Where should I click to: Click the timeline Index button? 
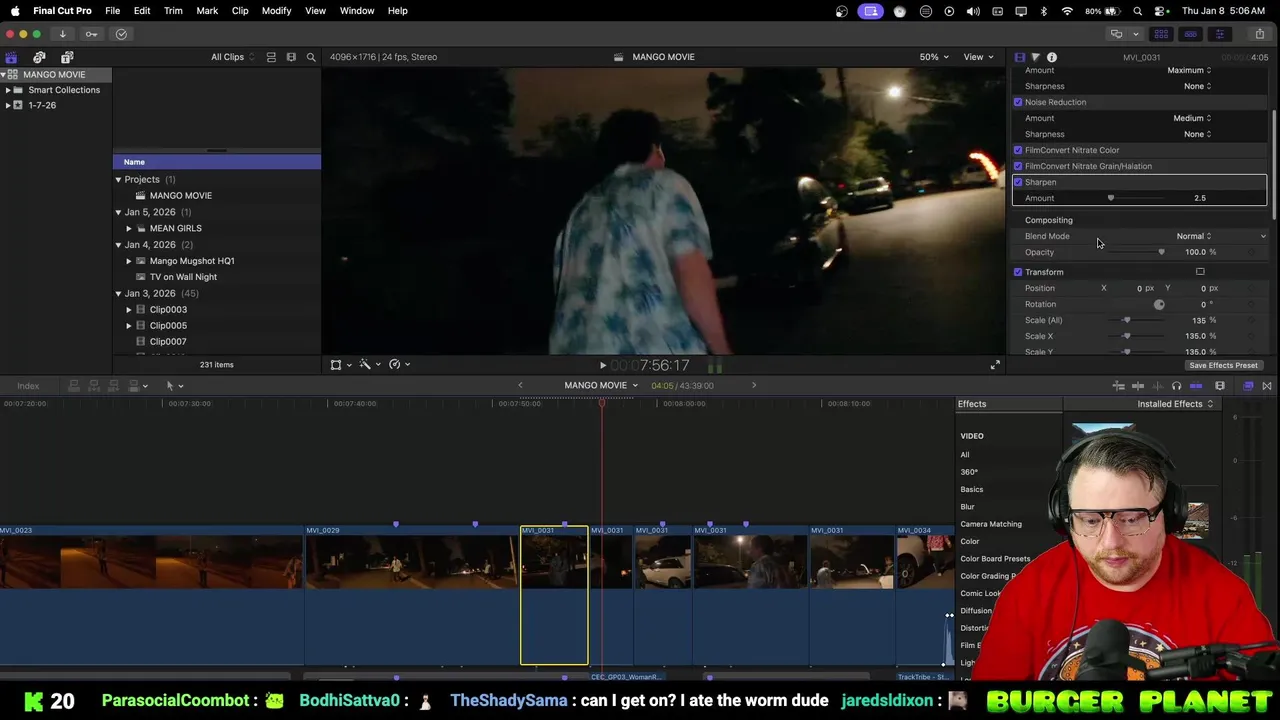coord(28,386)
